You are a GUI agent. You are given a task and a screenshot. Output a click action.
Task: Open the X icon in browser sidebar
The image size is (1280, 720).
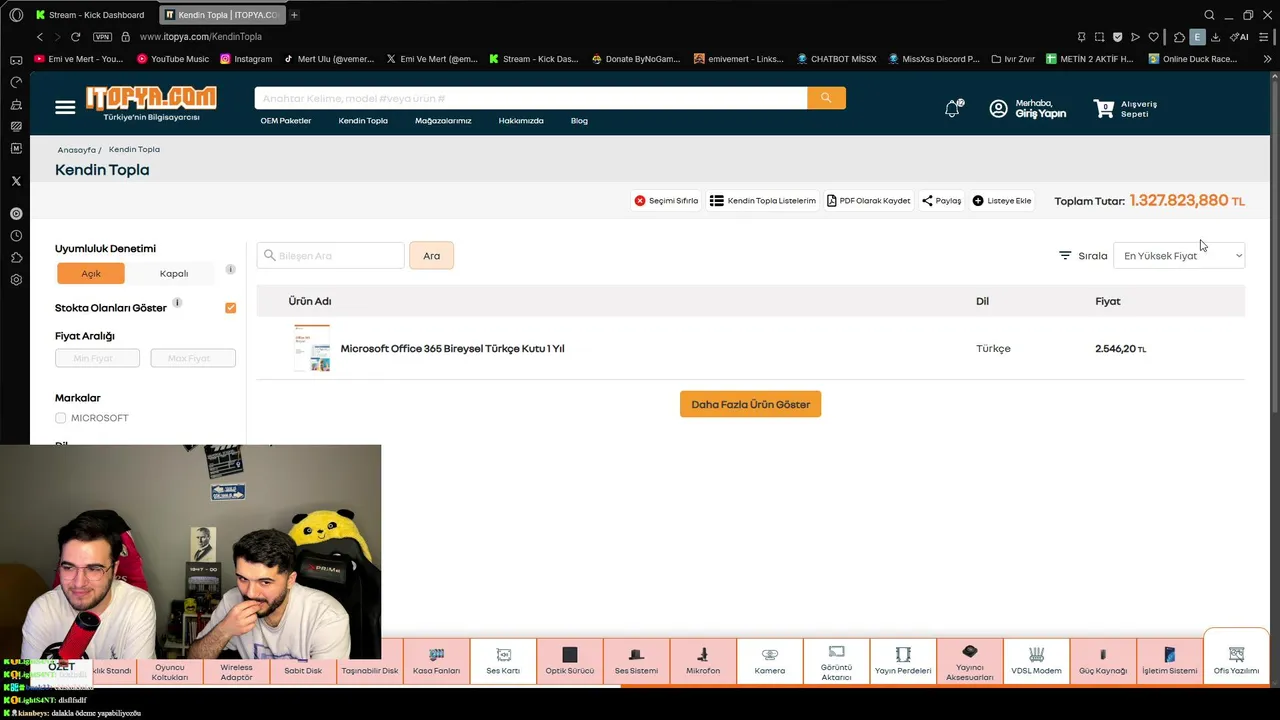pos(15,181)
